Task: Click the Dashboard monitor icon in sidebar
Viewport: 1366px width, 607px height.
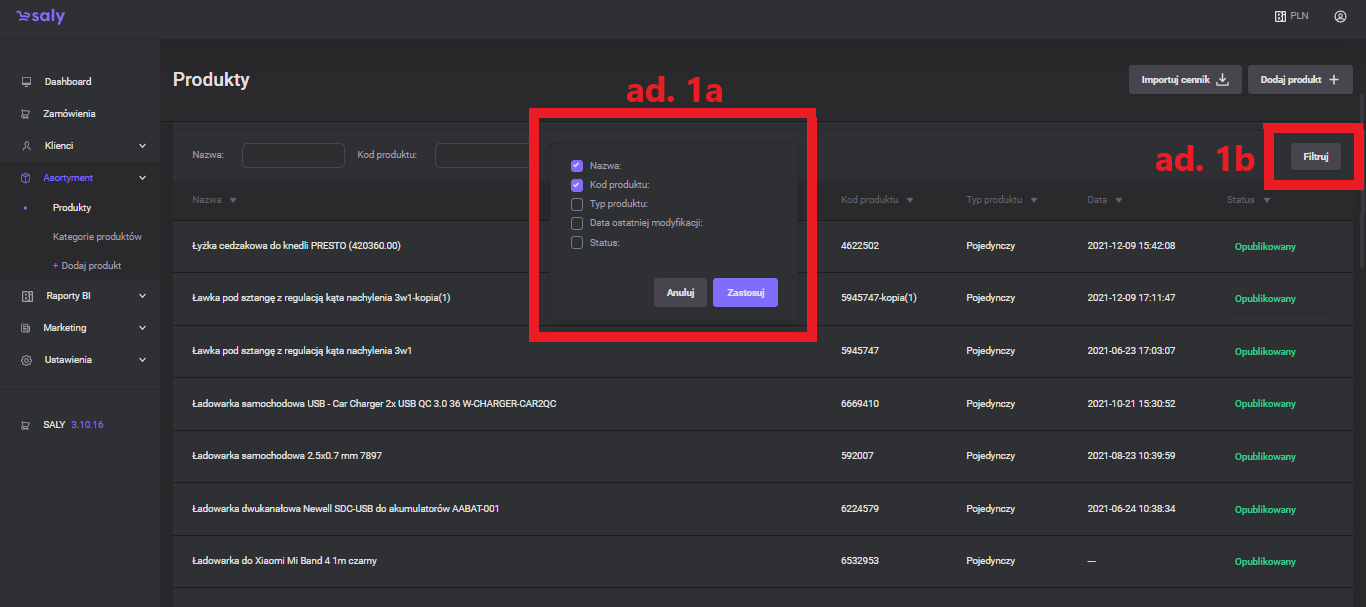Action: point(27,82)
